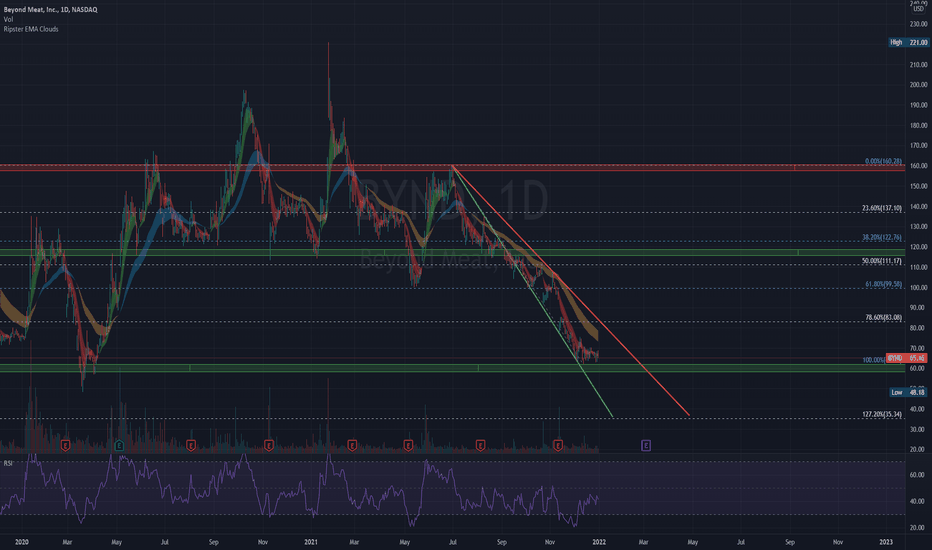Select the earnings marker near May 2021
Image resolution: width=932 pixels, height=550 pixels.
pos(408,445)
